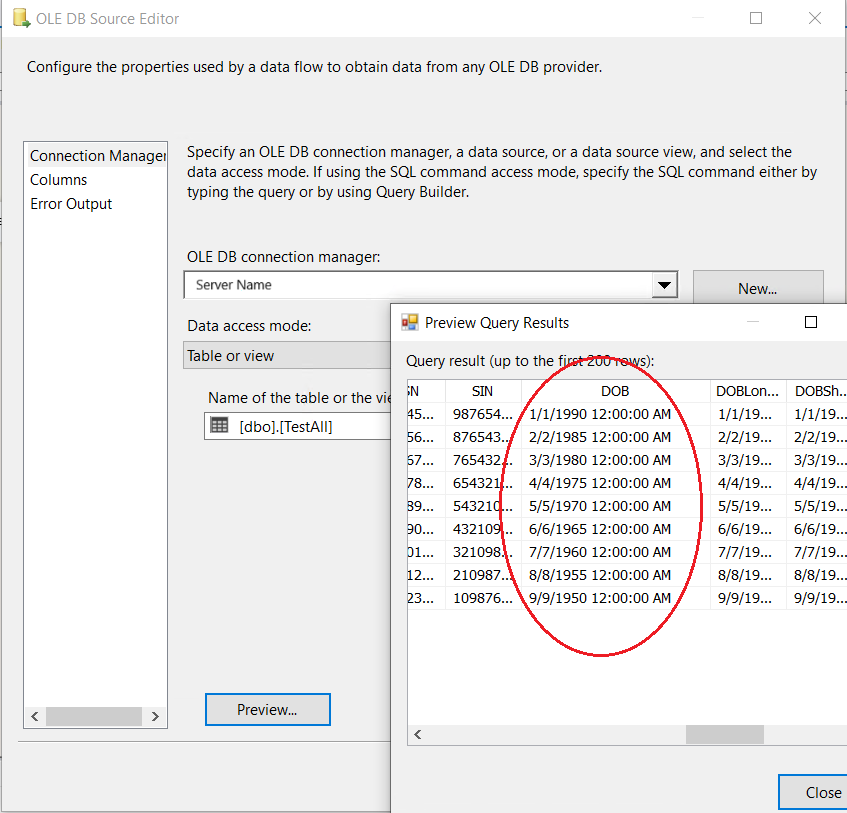Select the DOB column header
Screen dimensions: 847x813
point(616,391)
